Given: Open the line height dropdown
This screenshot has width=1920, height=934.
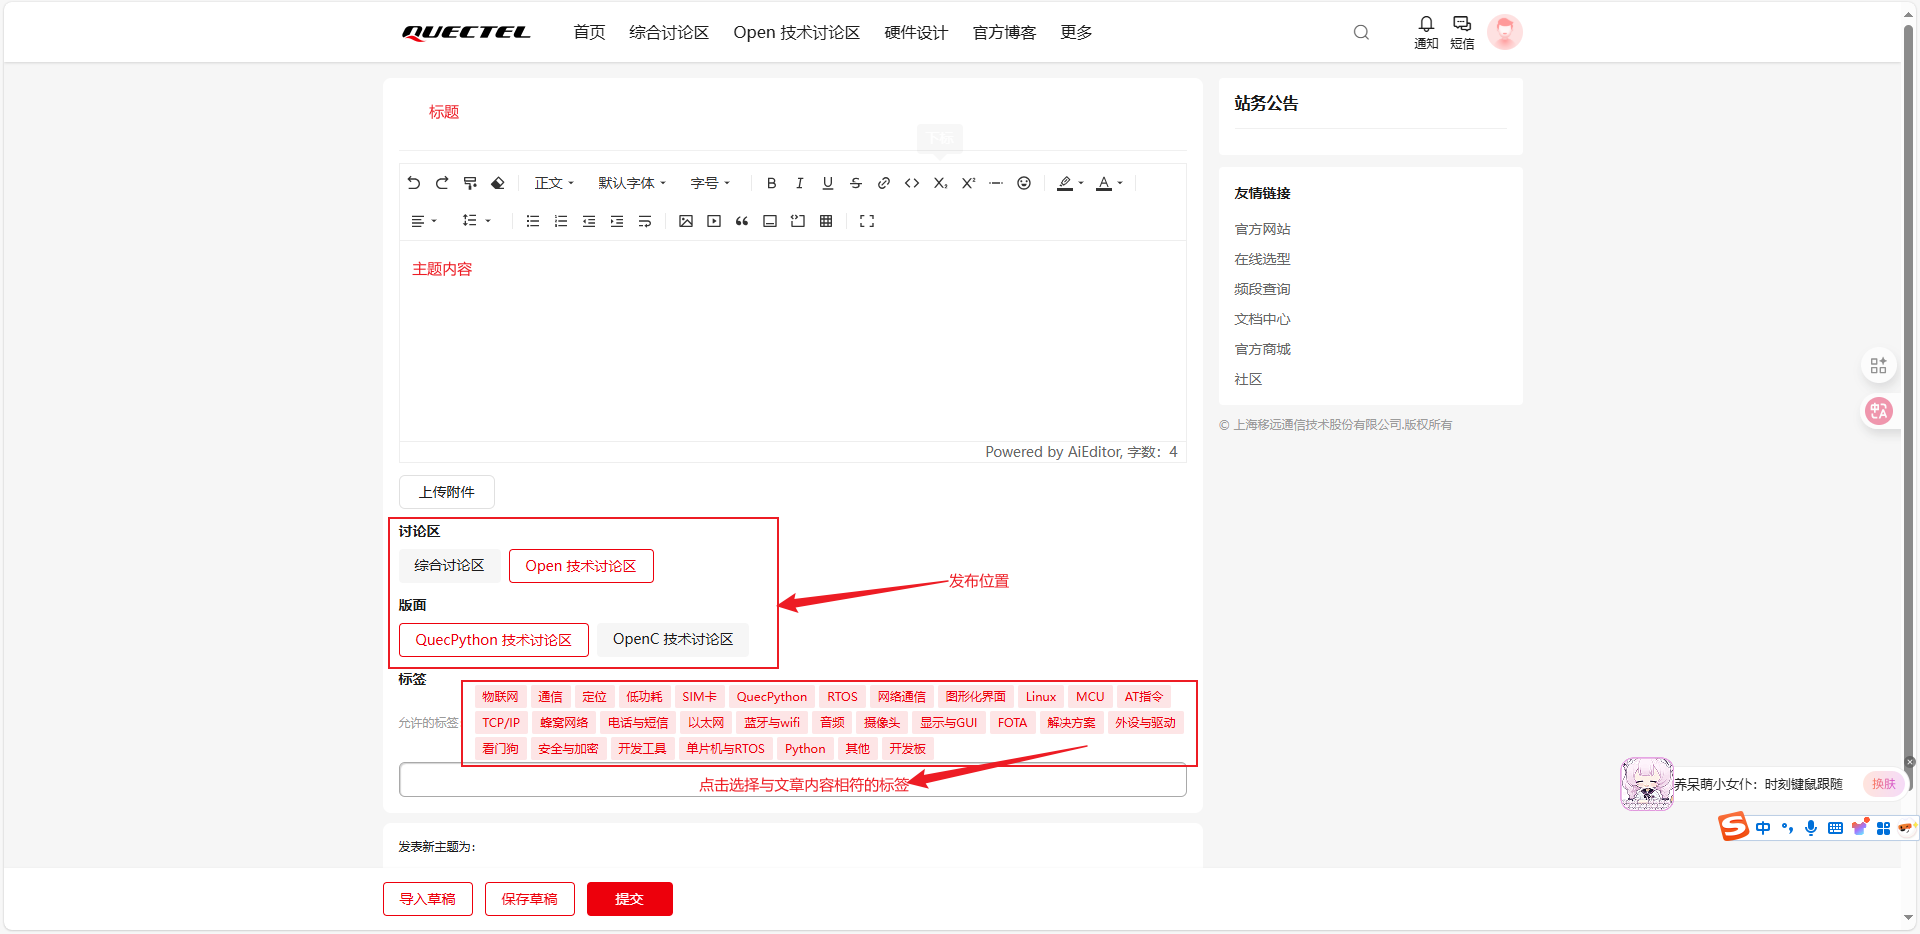Looking at the screenshot, I should pyautogui.click(x=476, y=221).
